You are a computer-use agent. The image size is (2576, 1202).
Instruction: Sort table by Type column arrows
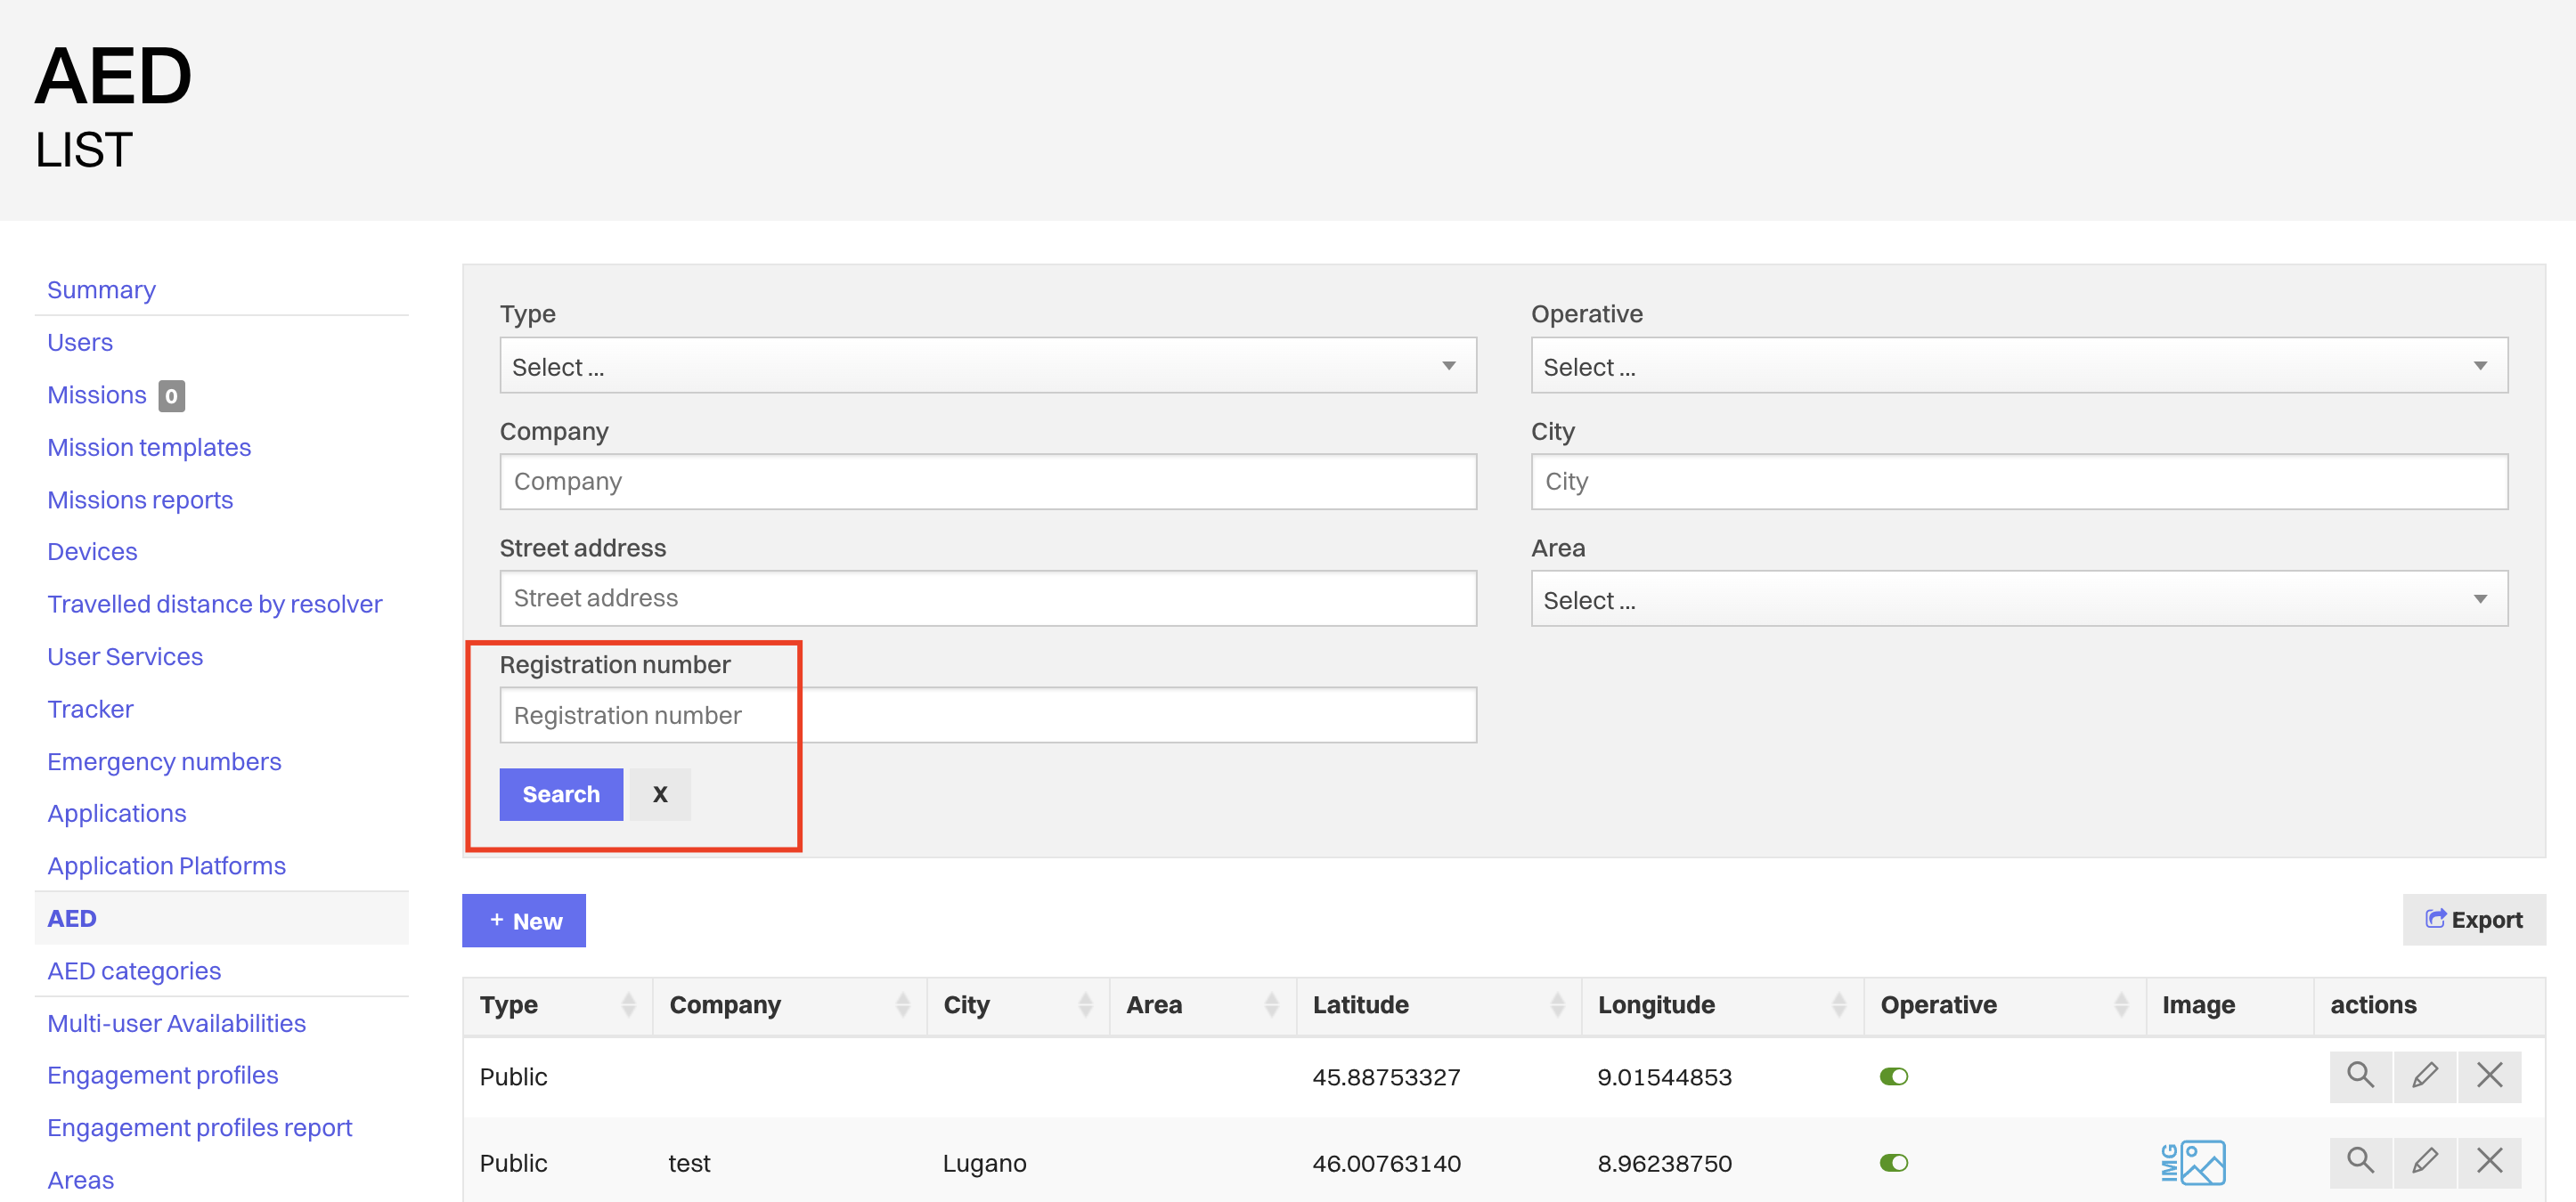pyautogui.click(x=628, y=1005)
